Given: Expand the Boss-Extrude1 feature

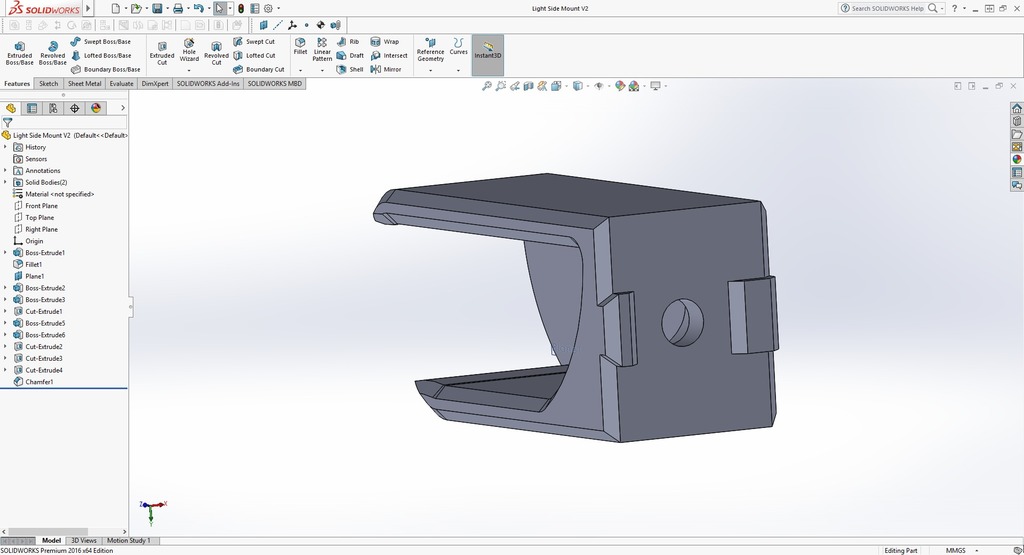Looking at the screenshot, I should point(6,253).
